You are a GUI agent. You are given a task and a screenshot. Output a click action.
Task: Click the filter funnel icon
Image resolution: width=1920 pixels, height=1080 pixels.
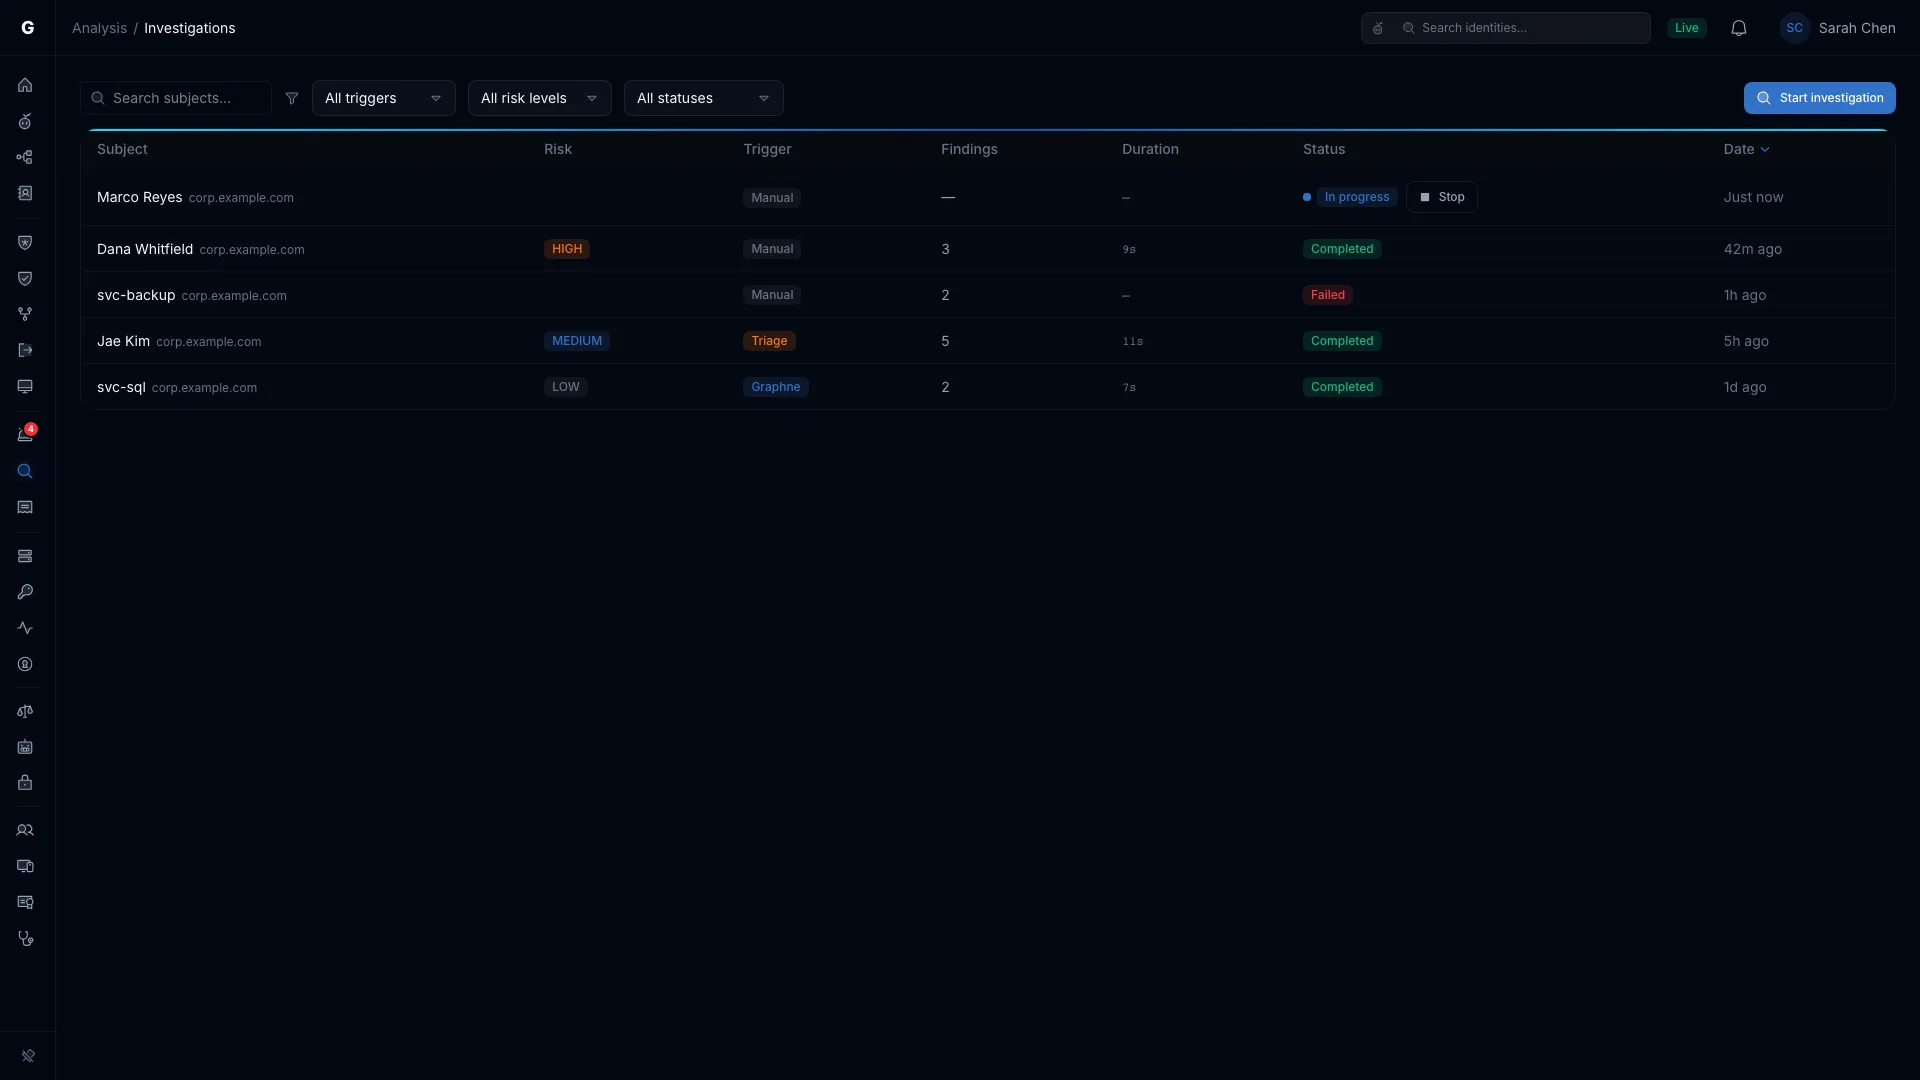click(x=292, y=98)
